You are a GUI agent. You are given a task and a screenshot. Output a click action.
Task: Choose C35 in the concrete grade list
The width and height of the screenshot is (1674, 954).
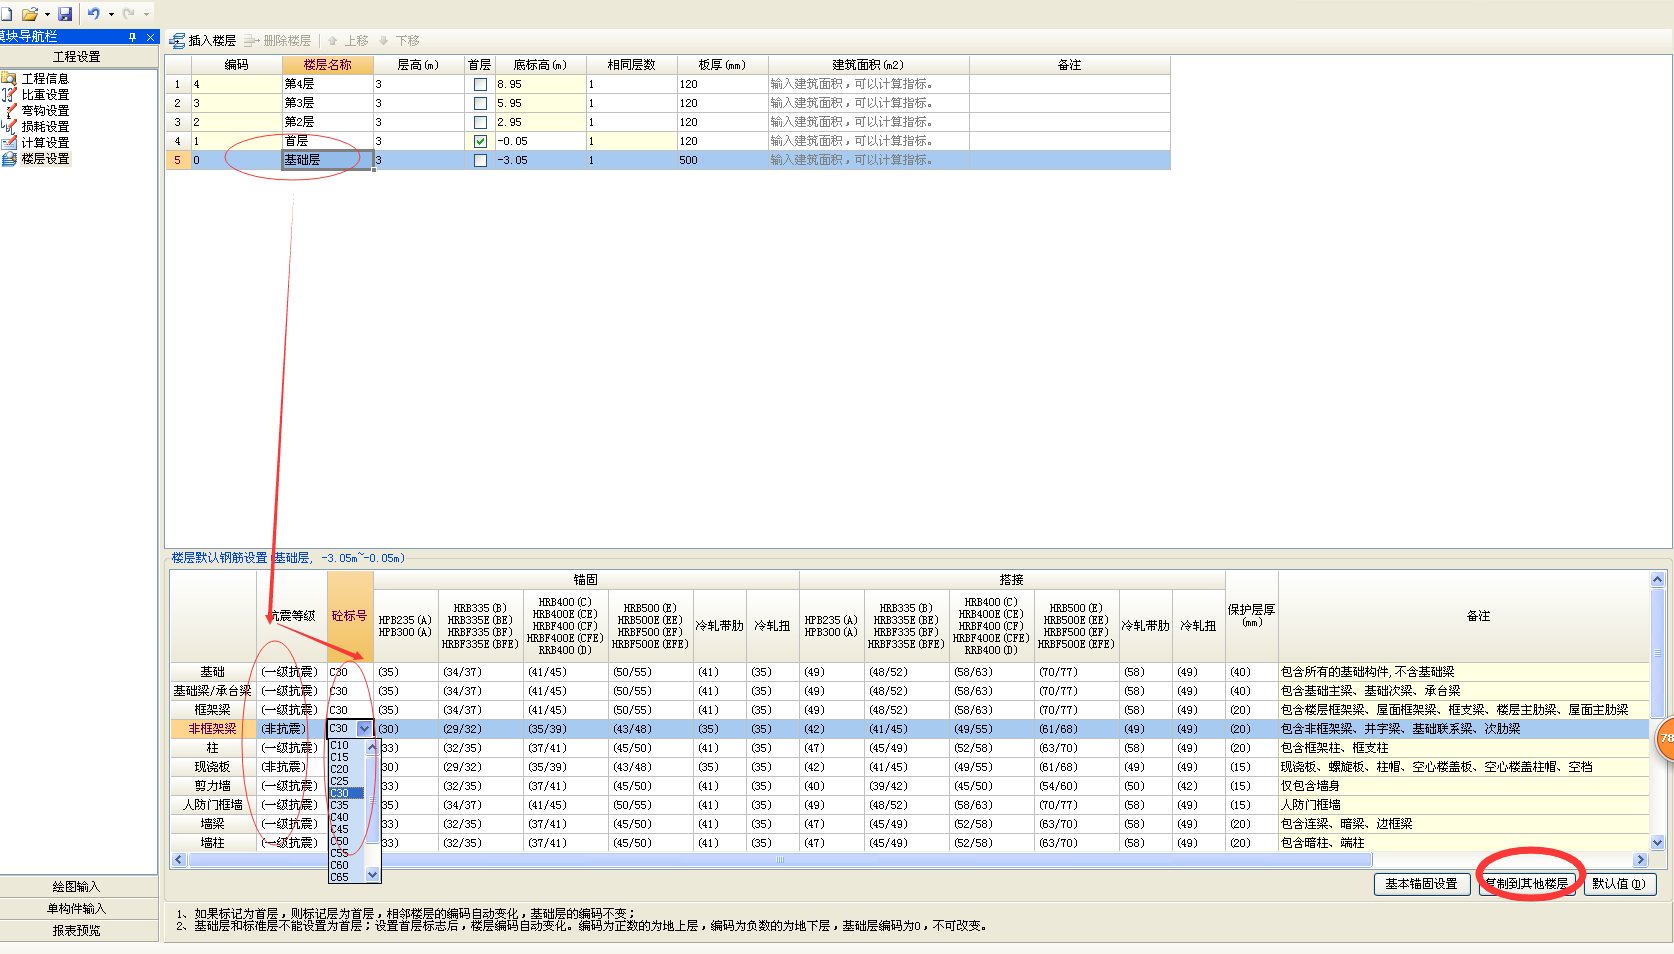click(346, 806)
